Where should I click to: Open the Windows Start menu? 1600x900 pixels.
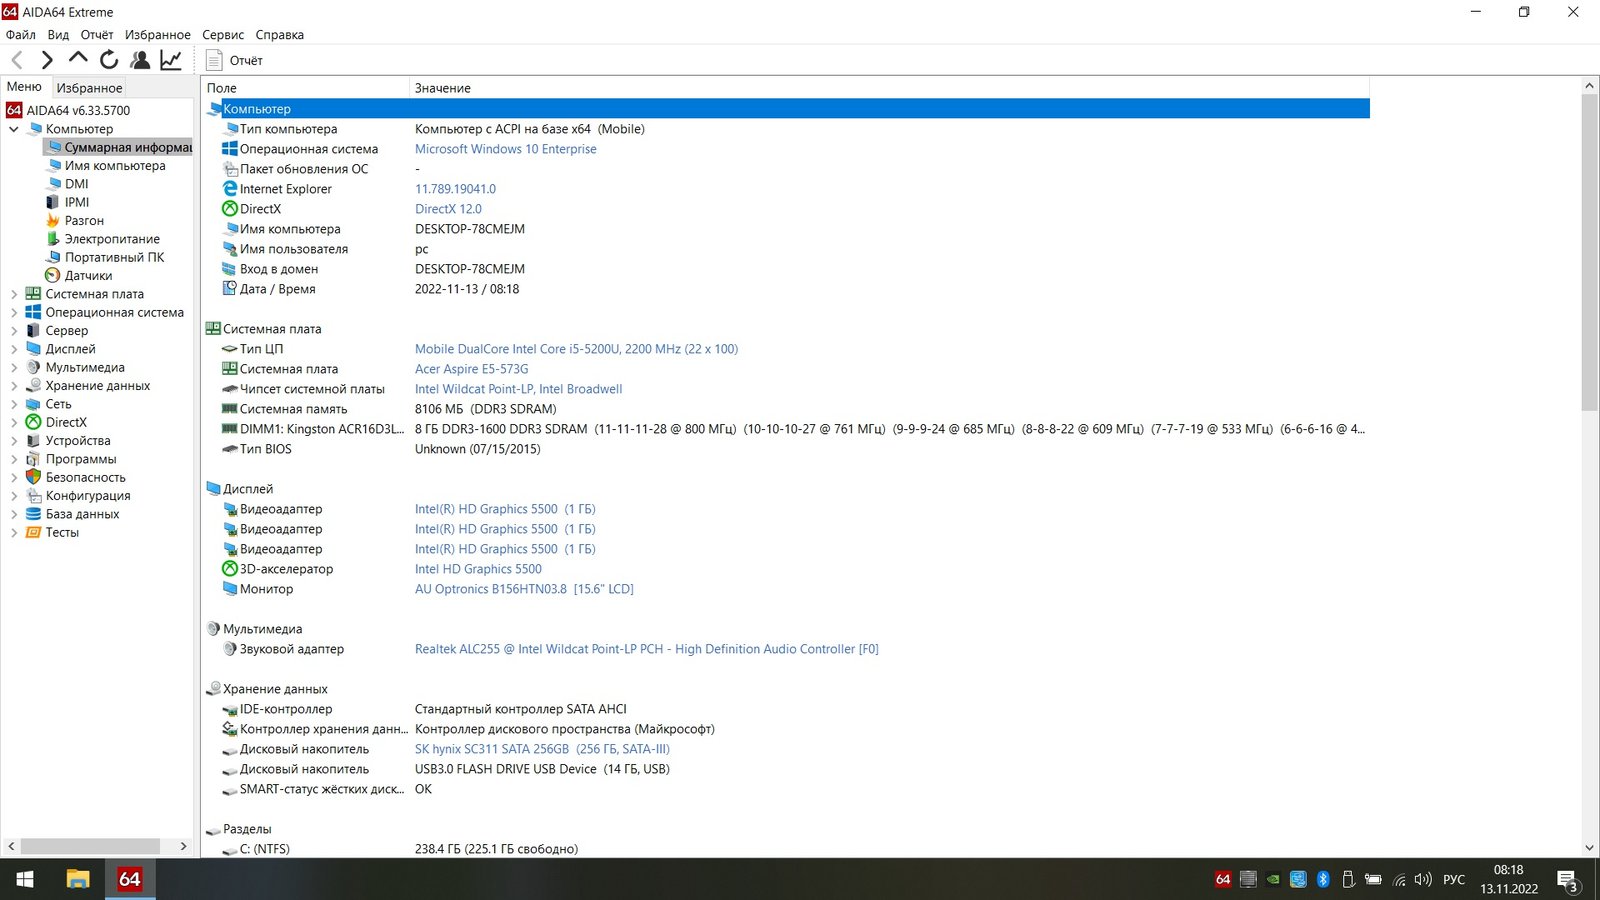click(25, 879)
